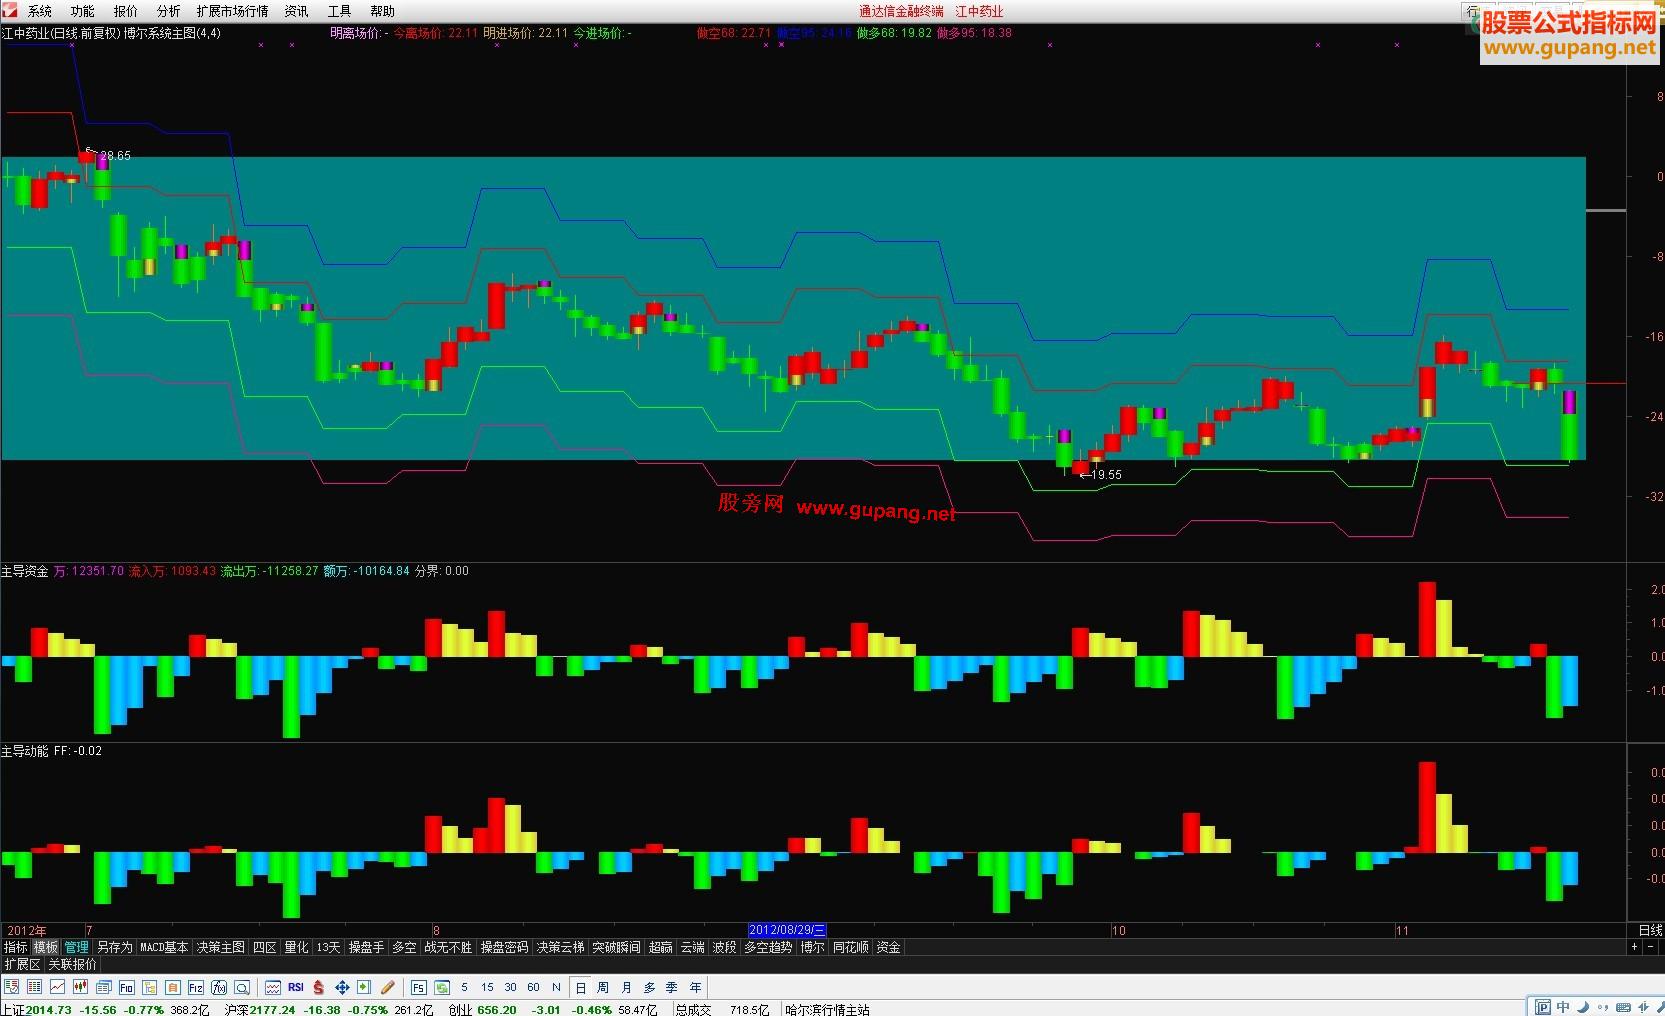The image size is (1665, 1016).
Task: Open the 系统 menu
Action: pyautogui.click(x=40, y=11)
